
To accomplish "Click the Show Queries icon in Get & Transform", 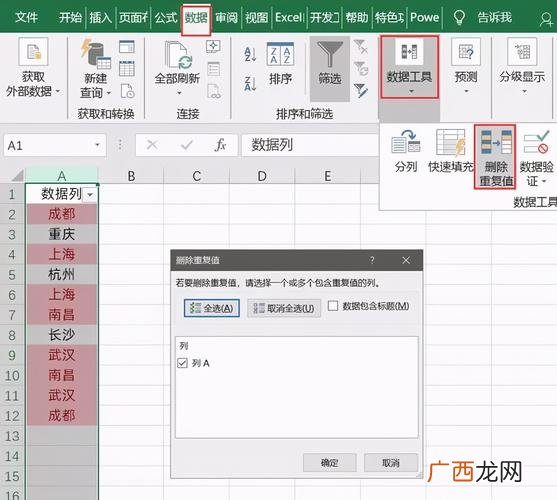I will coord(127,47).
